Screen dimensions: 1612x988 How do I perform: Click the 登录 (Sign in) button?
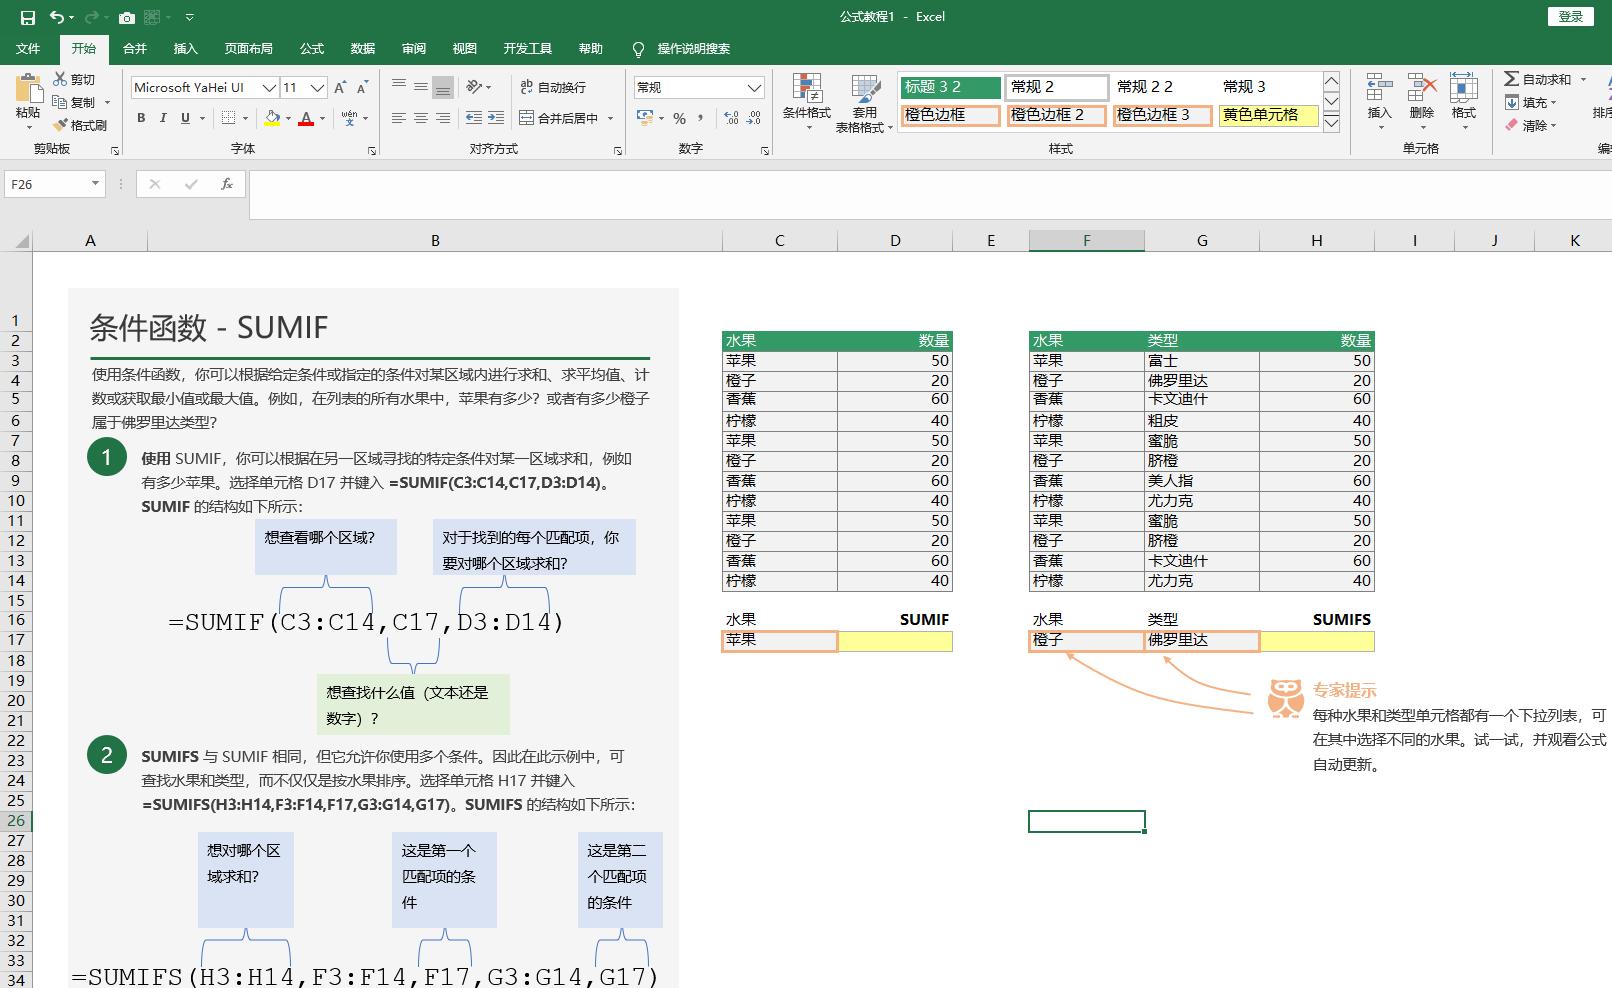[1570, 17]
